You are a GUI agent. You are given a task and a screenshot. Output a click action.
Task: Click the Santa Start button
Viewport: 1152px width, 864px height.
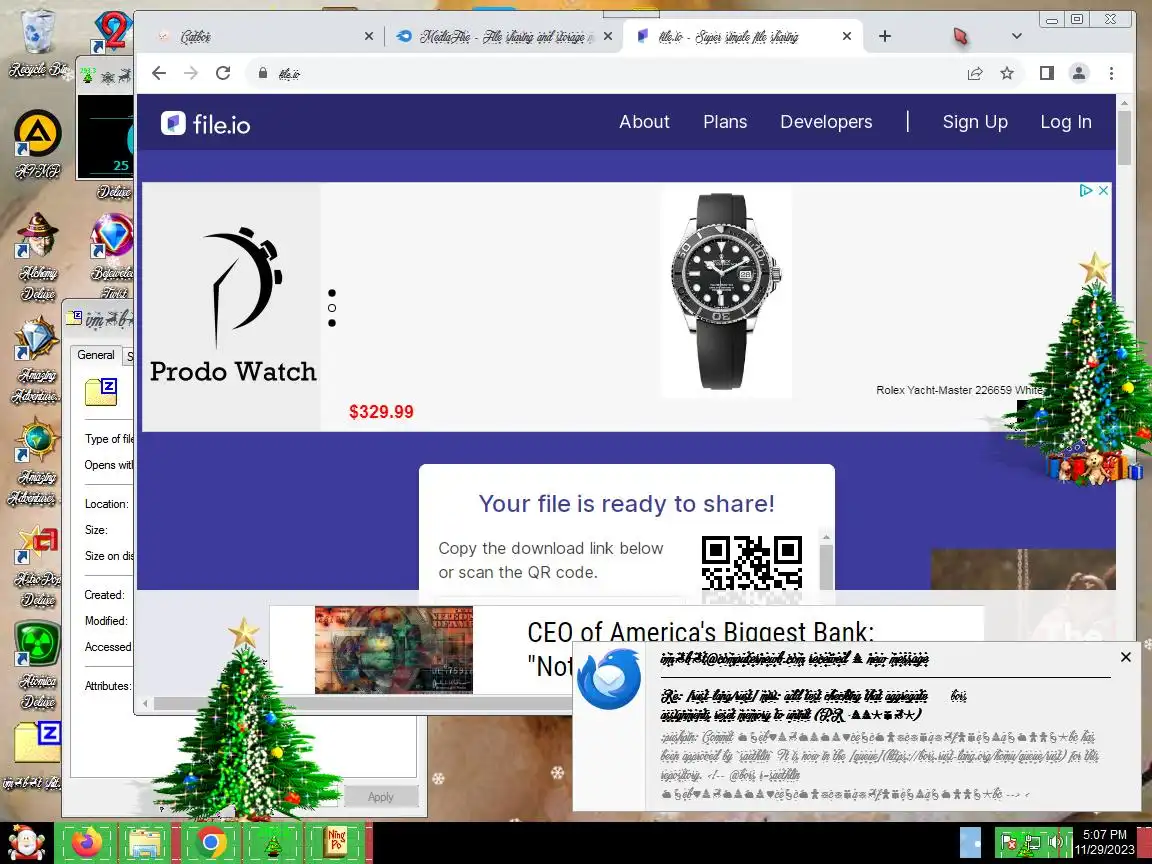pos(26,843)
